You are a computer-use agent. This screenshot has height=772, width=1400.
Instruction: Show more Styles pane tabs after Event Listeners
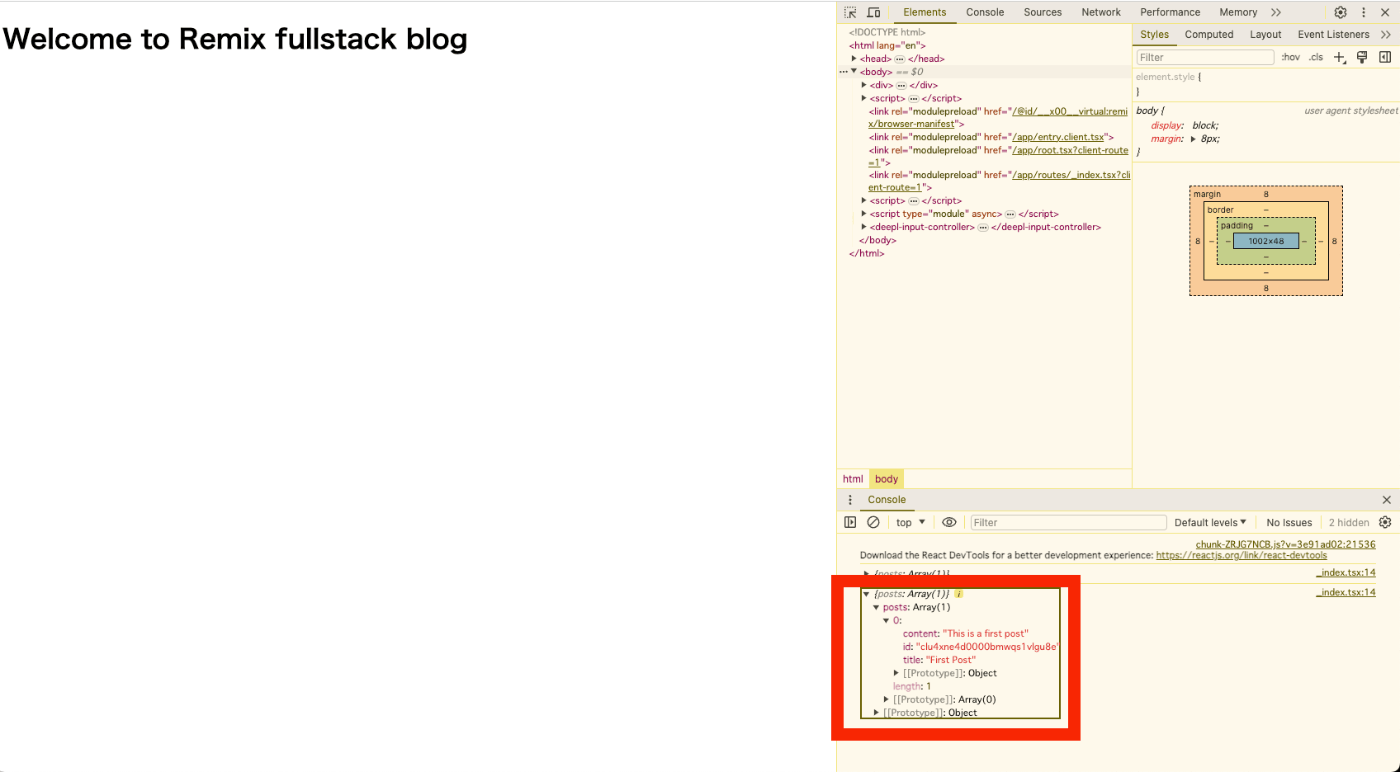1385,34
